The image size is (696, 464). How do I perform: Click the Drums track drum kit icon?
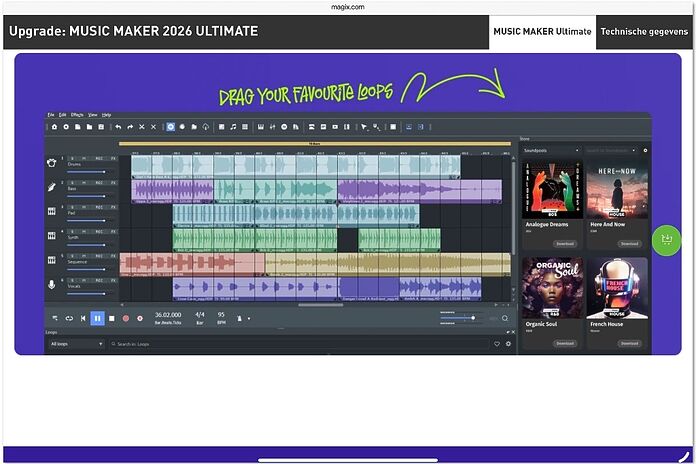(x=51, y=163)
